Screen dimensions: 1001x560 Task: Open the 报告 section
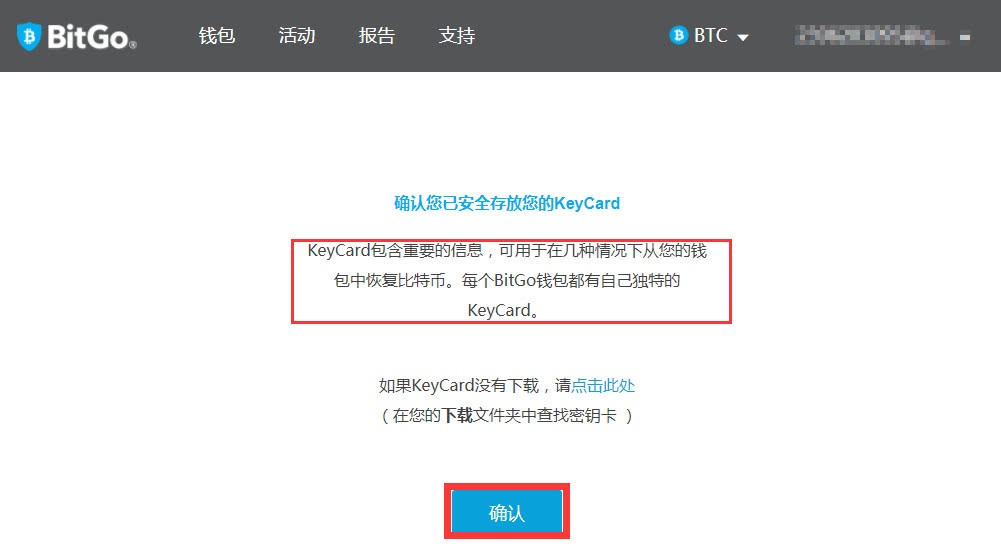tap(377, 36)
